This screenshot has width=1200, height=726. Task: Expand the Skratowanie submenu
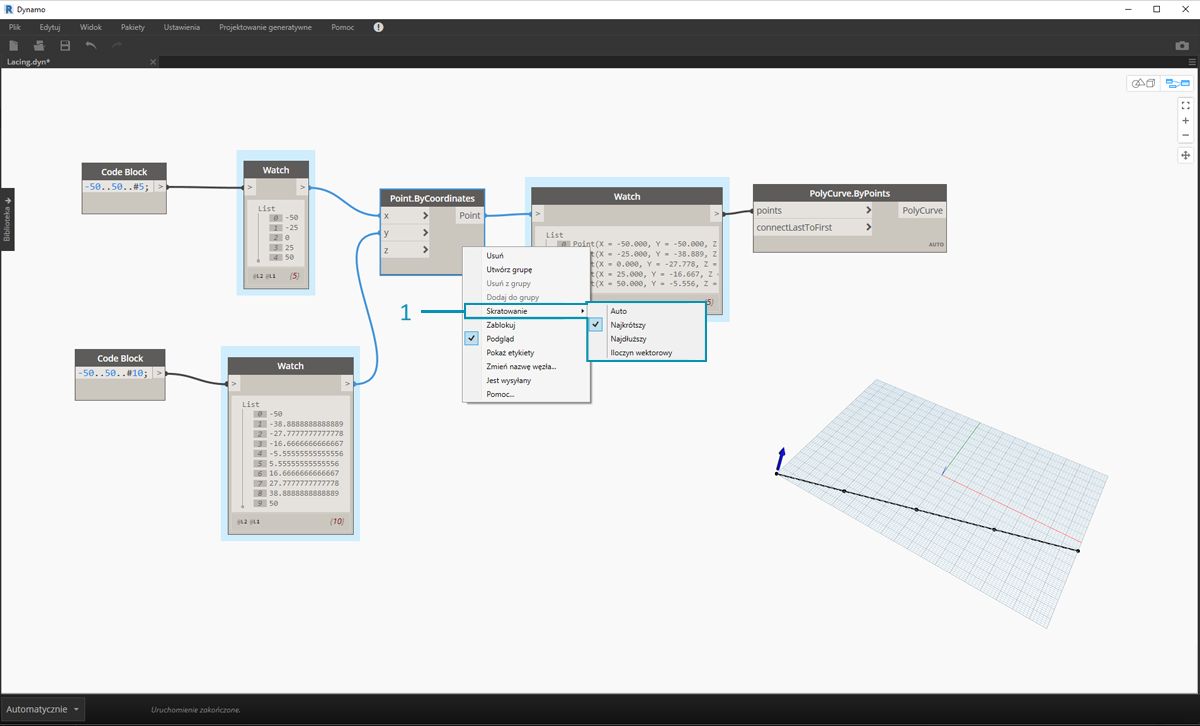527,311
